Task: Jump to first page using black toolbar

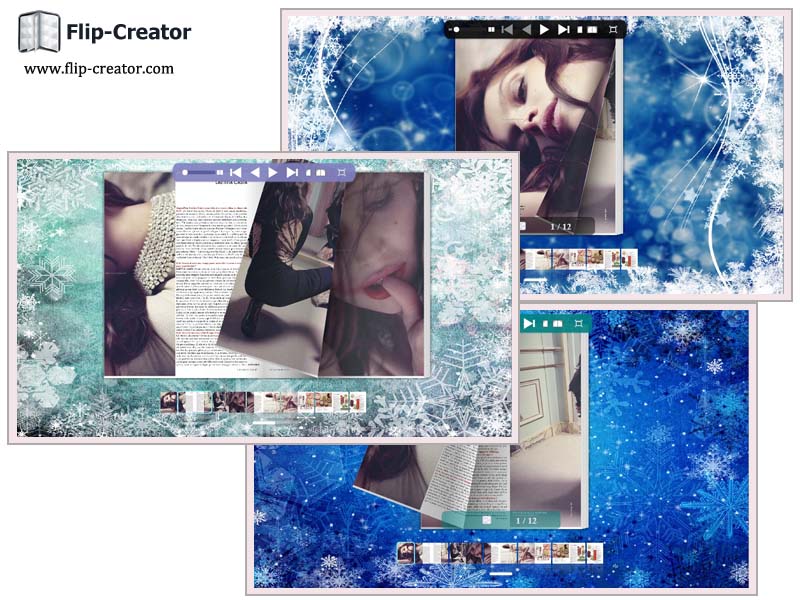Action: [507, 30]
